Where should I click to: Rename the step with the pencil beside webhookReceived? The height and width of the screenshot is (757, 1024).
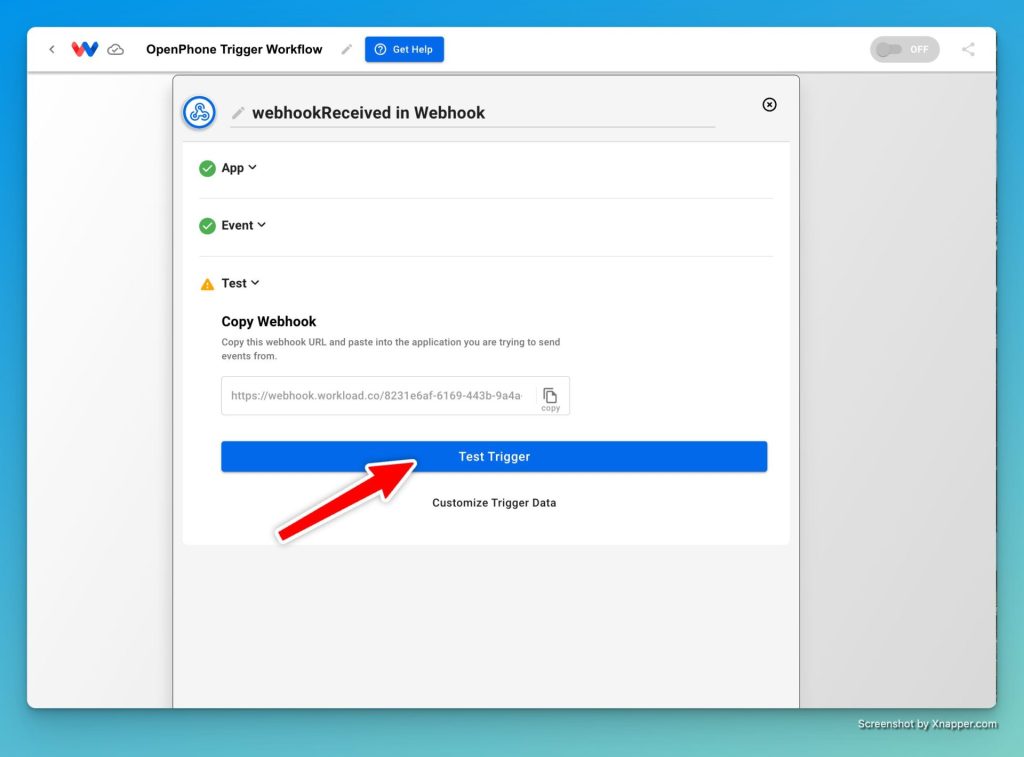point(238,113)
